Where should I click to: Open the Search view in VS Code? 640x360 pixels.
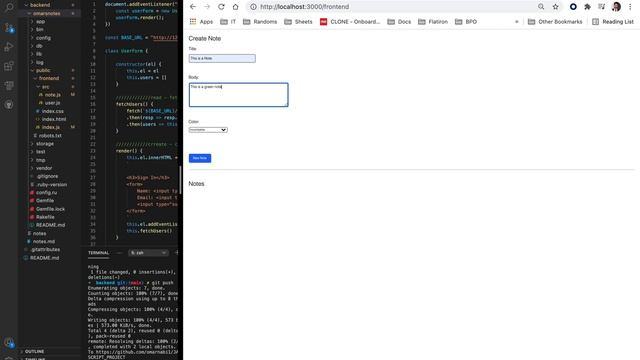pos(9,7)
